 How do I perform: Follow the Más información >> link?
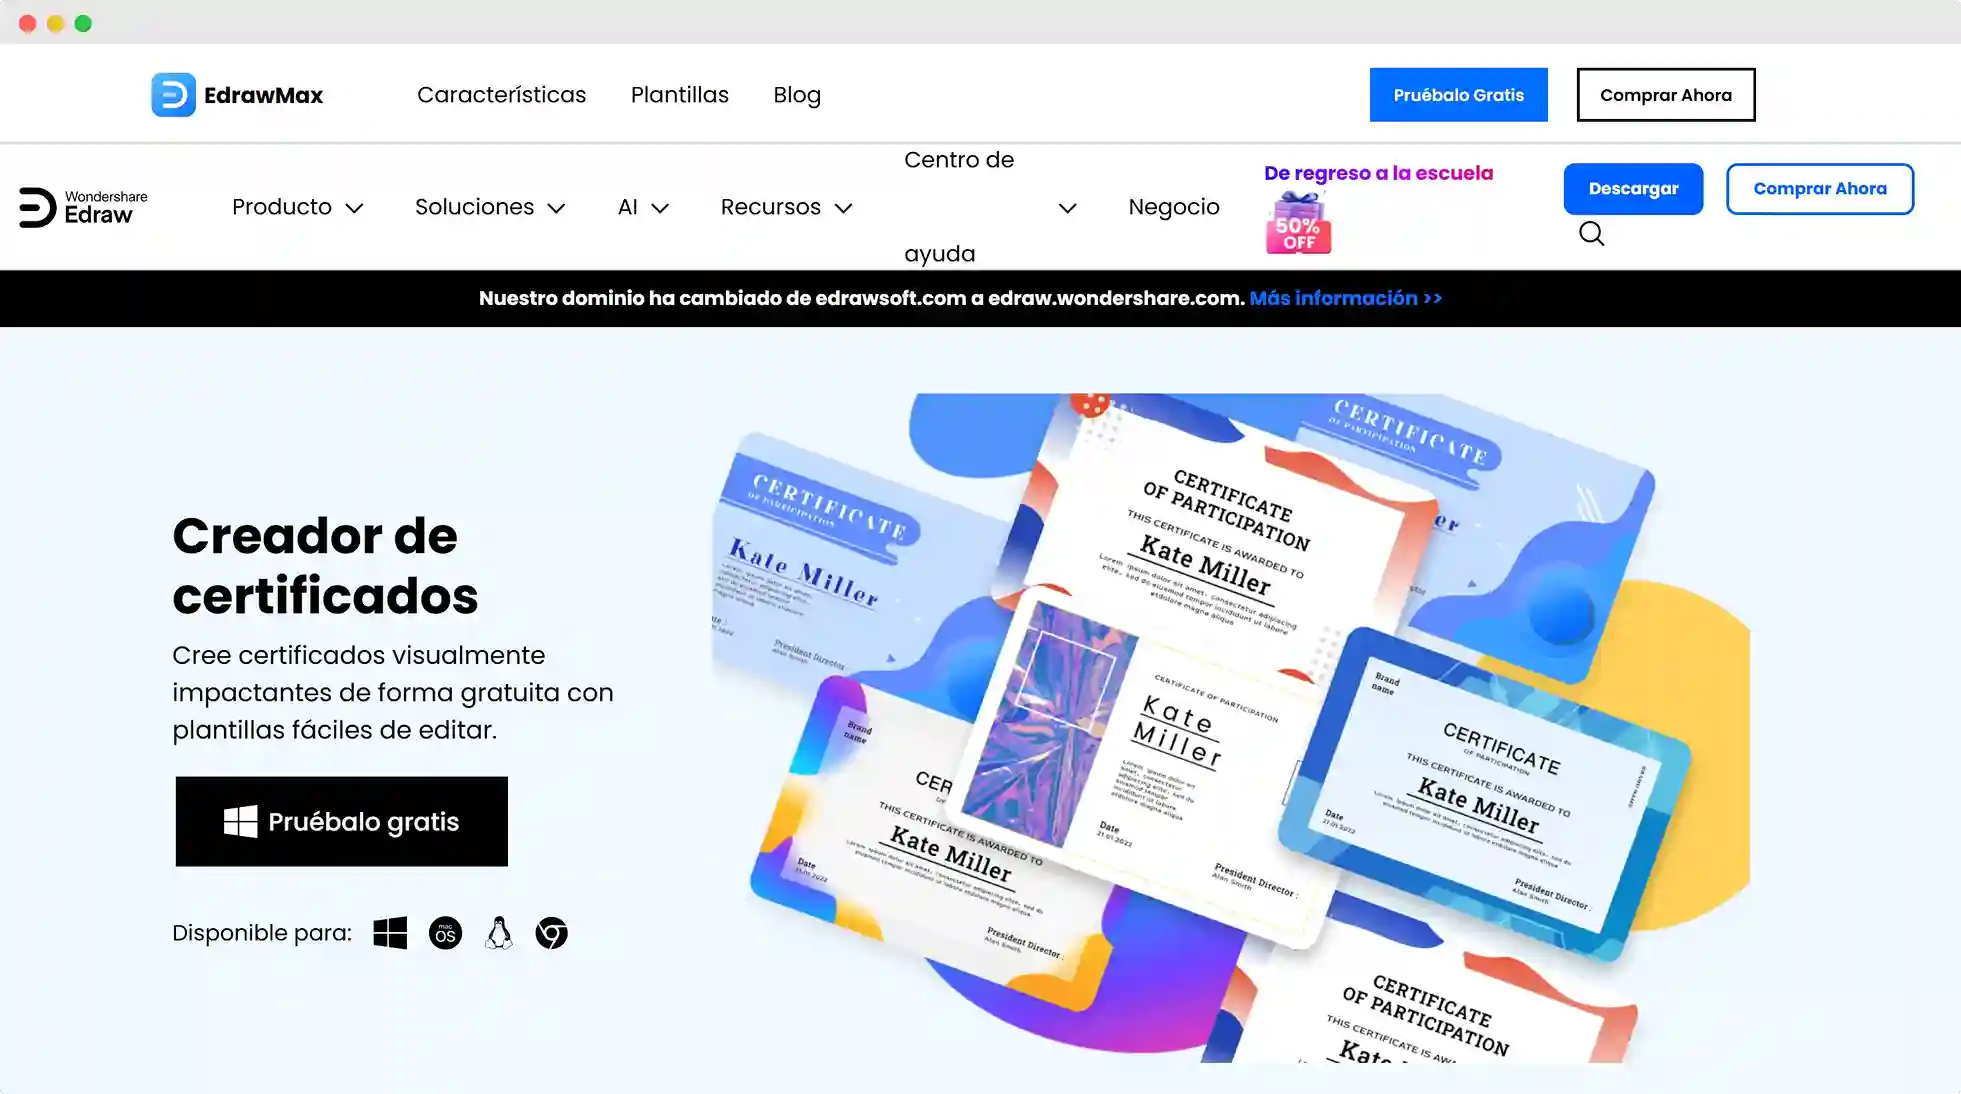(x=1345, y=298)
